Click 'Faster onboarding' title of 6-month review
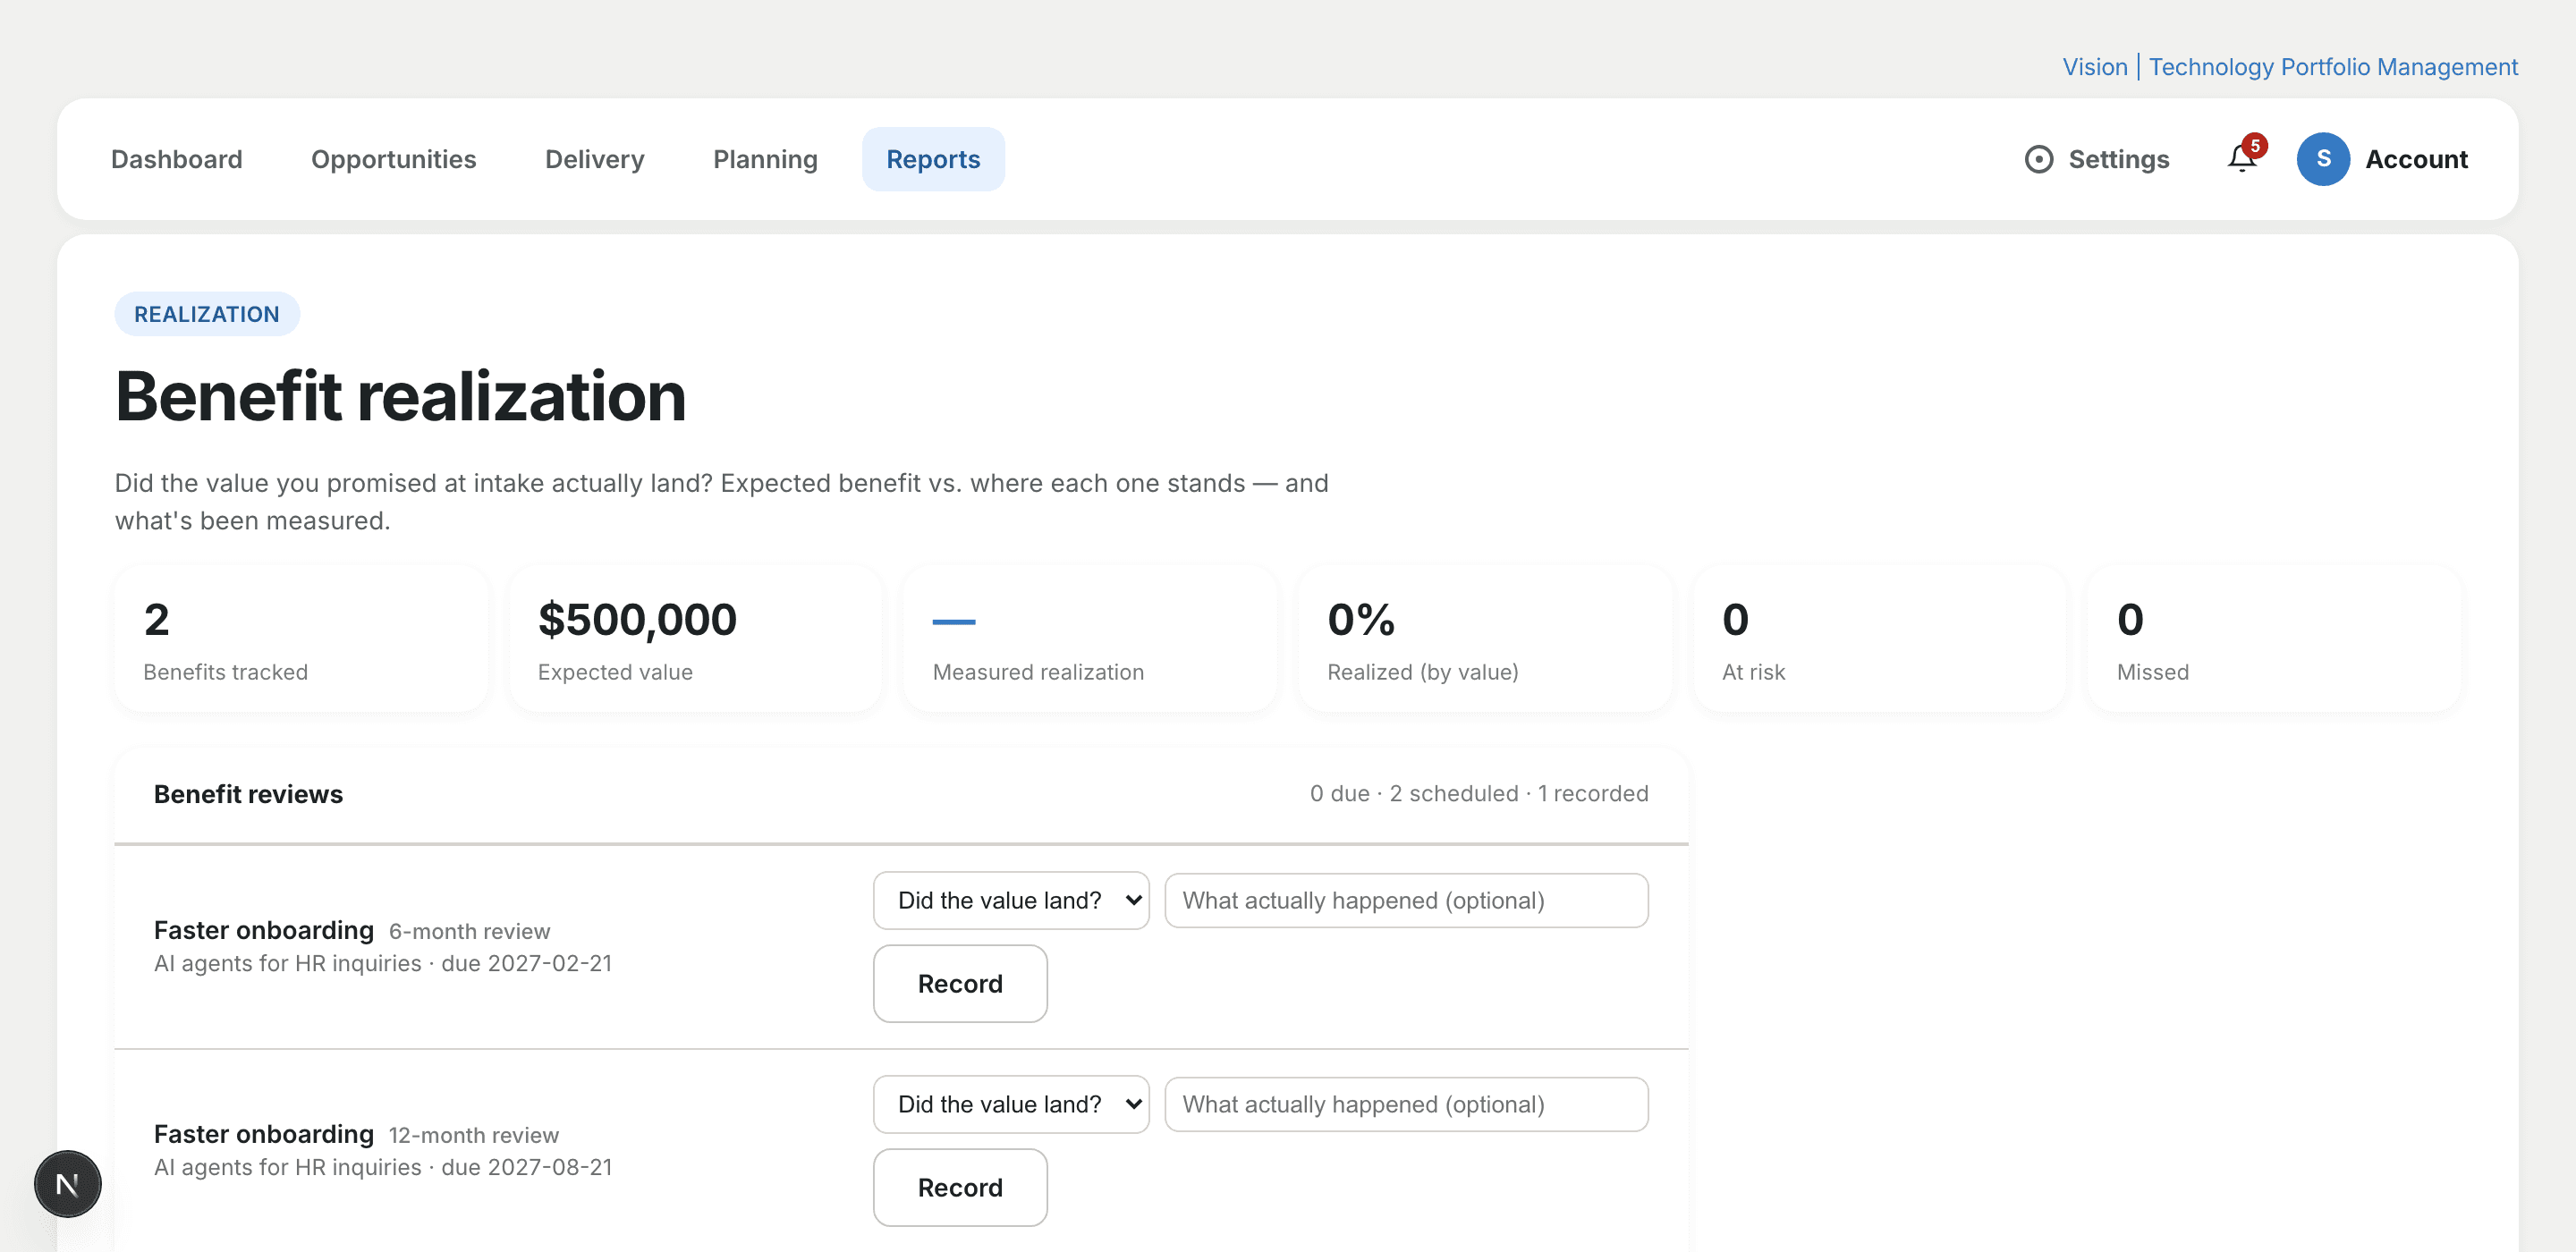 click(264, 930)
